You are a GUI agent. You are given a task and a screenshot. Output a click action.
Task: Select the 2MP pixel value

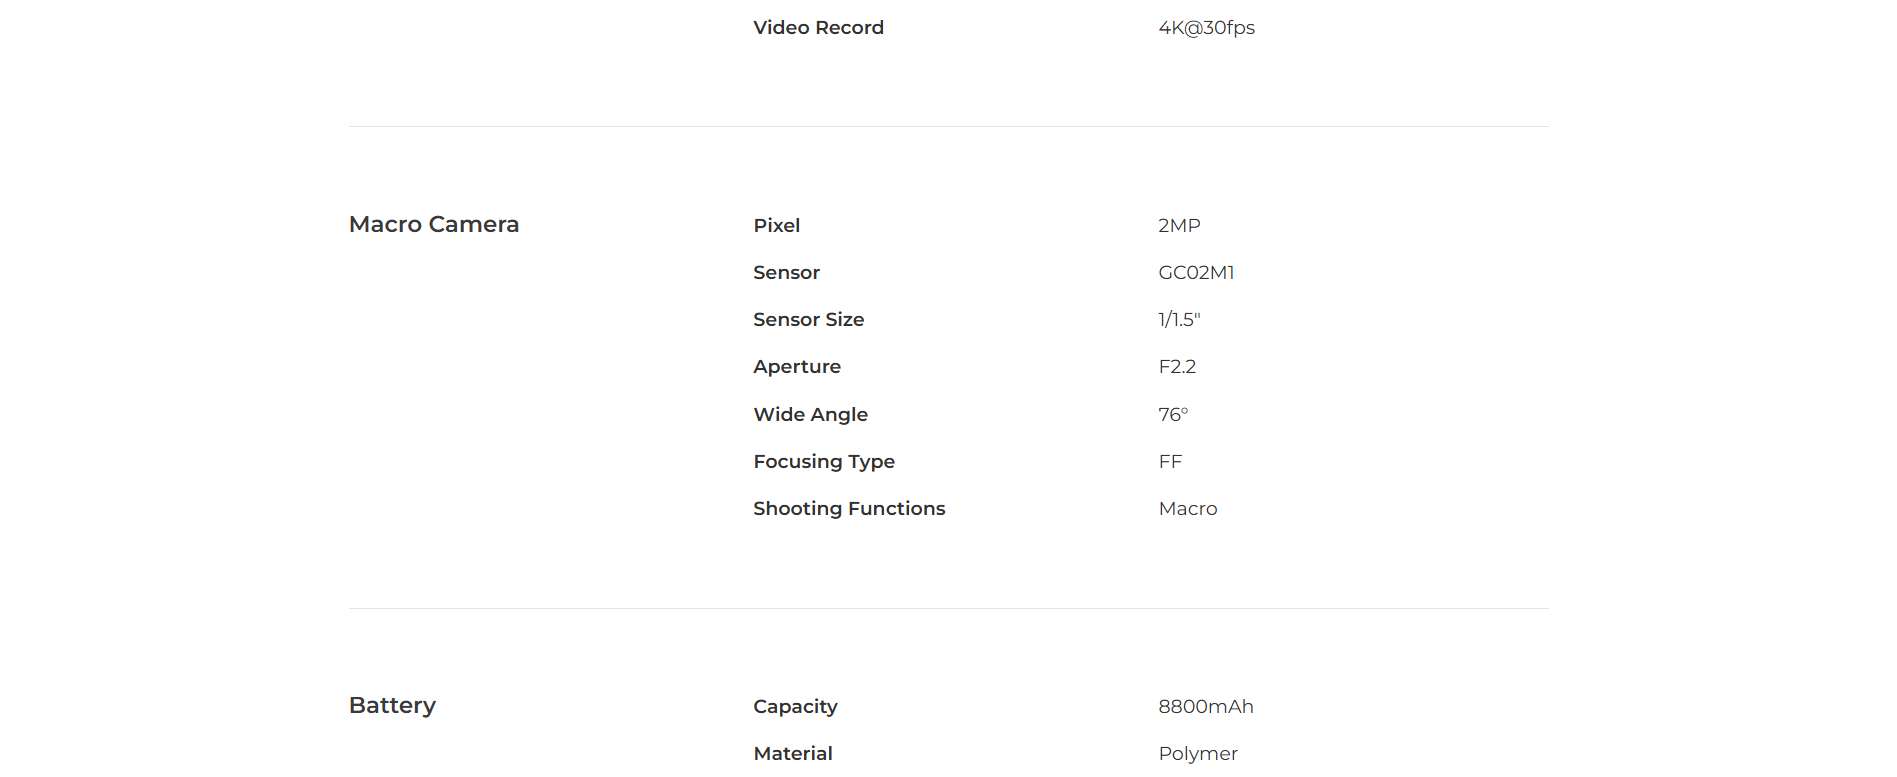pyautogui.click(x=1179, y=226)
